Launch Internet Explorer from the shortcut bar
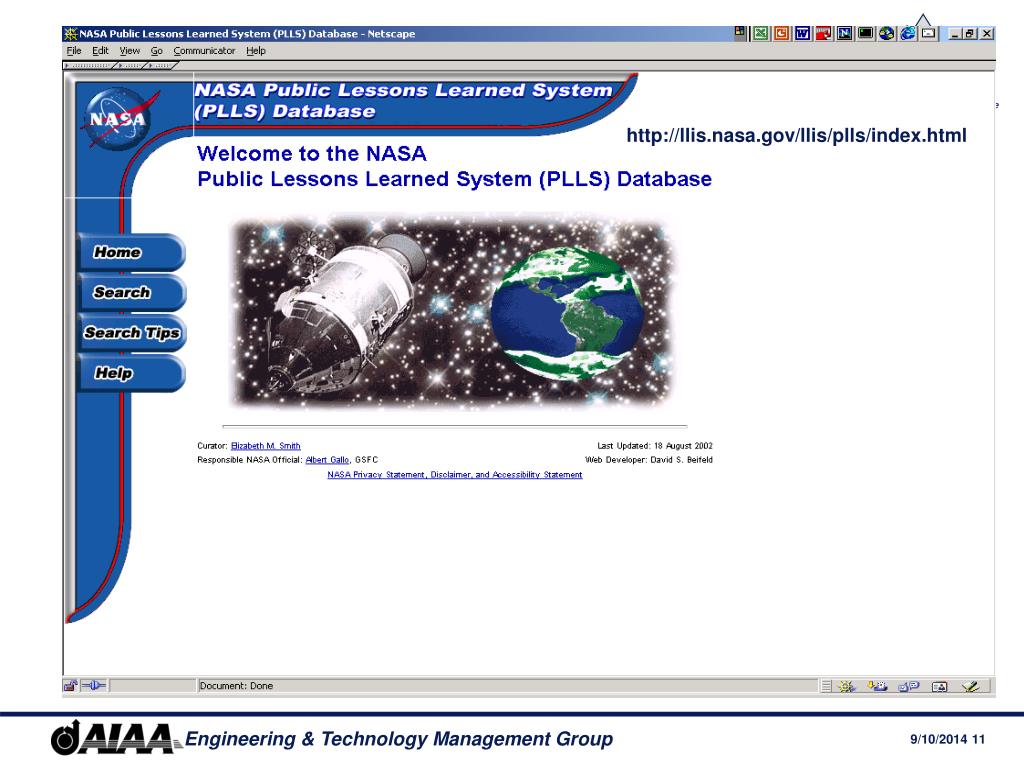This screenshot has width=1024, height=768. [x=907, y=33]
